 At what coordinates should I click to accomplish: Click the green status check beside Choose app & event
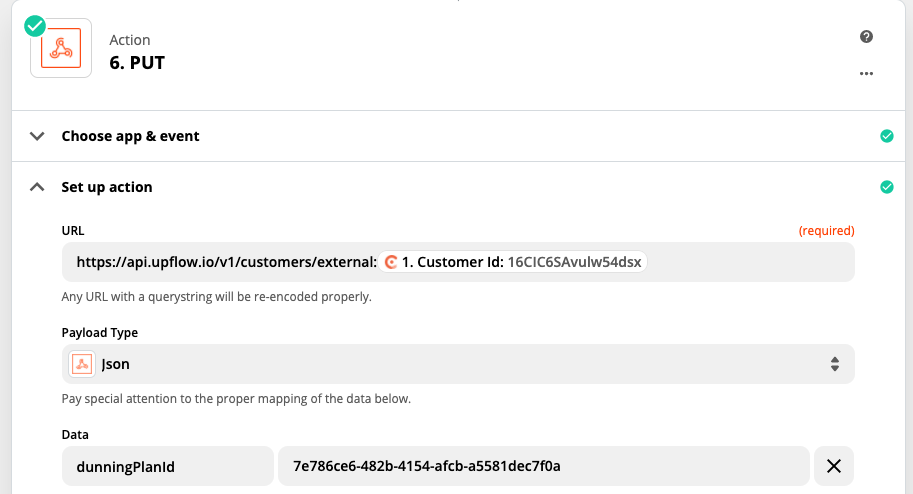tap(886, 136)
